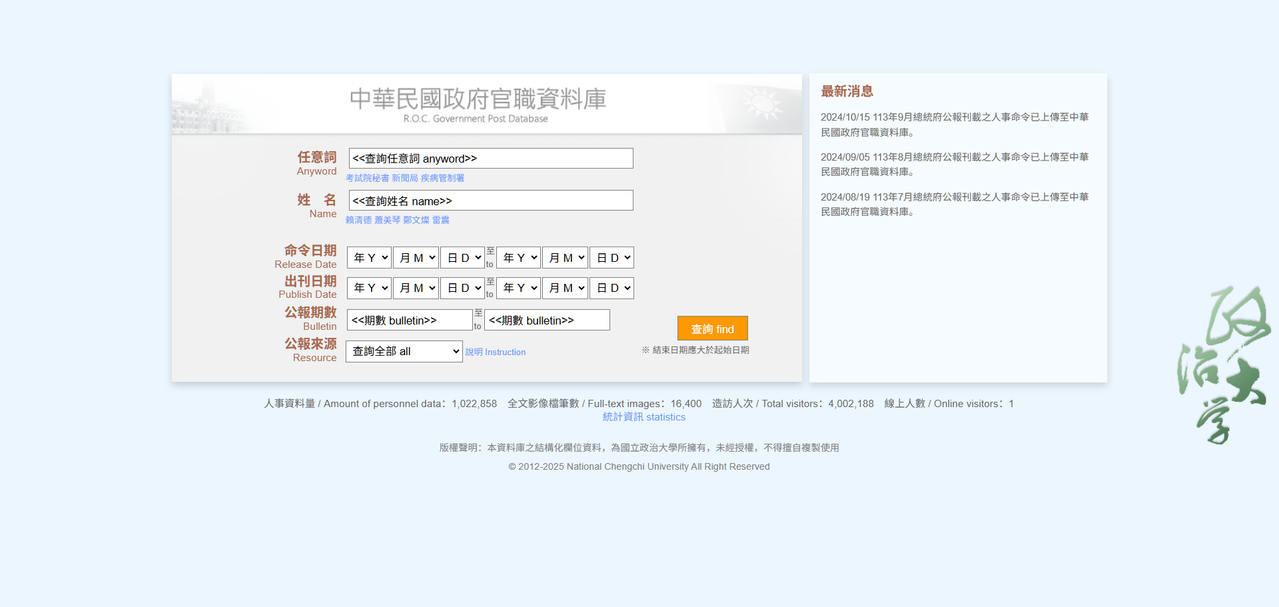The height and width of the screenshot is (607, 1279).
Task: Open Publish Date end day dropdown
Action: [x=612, y=288]
